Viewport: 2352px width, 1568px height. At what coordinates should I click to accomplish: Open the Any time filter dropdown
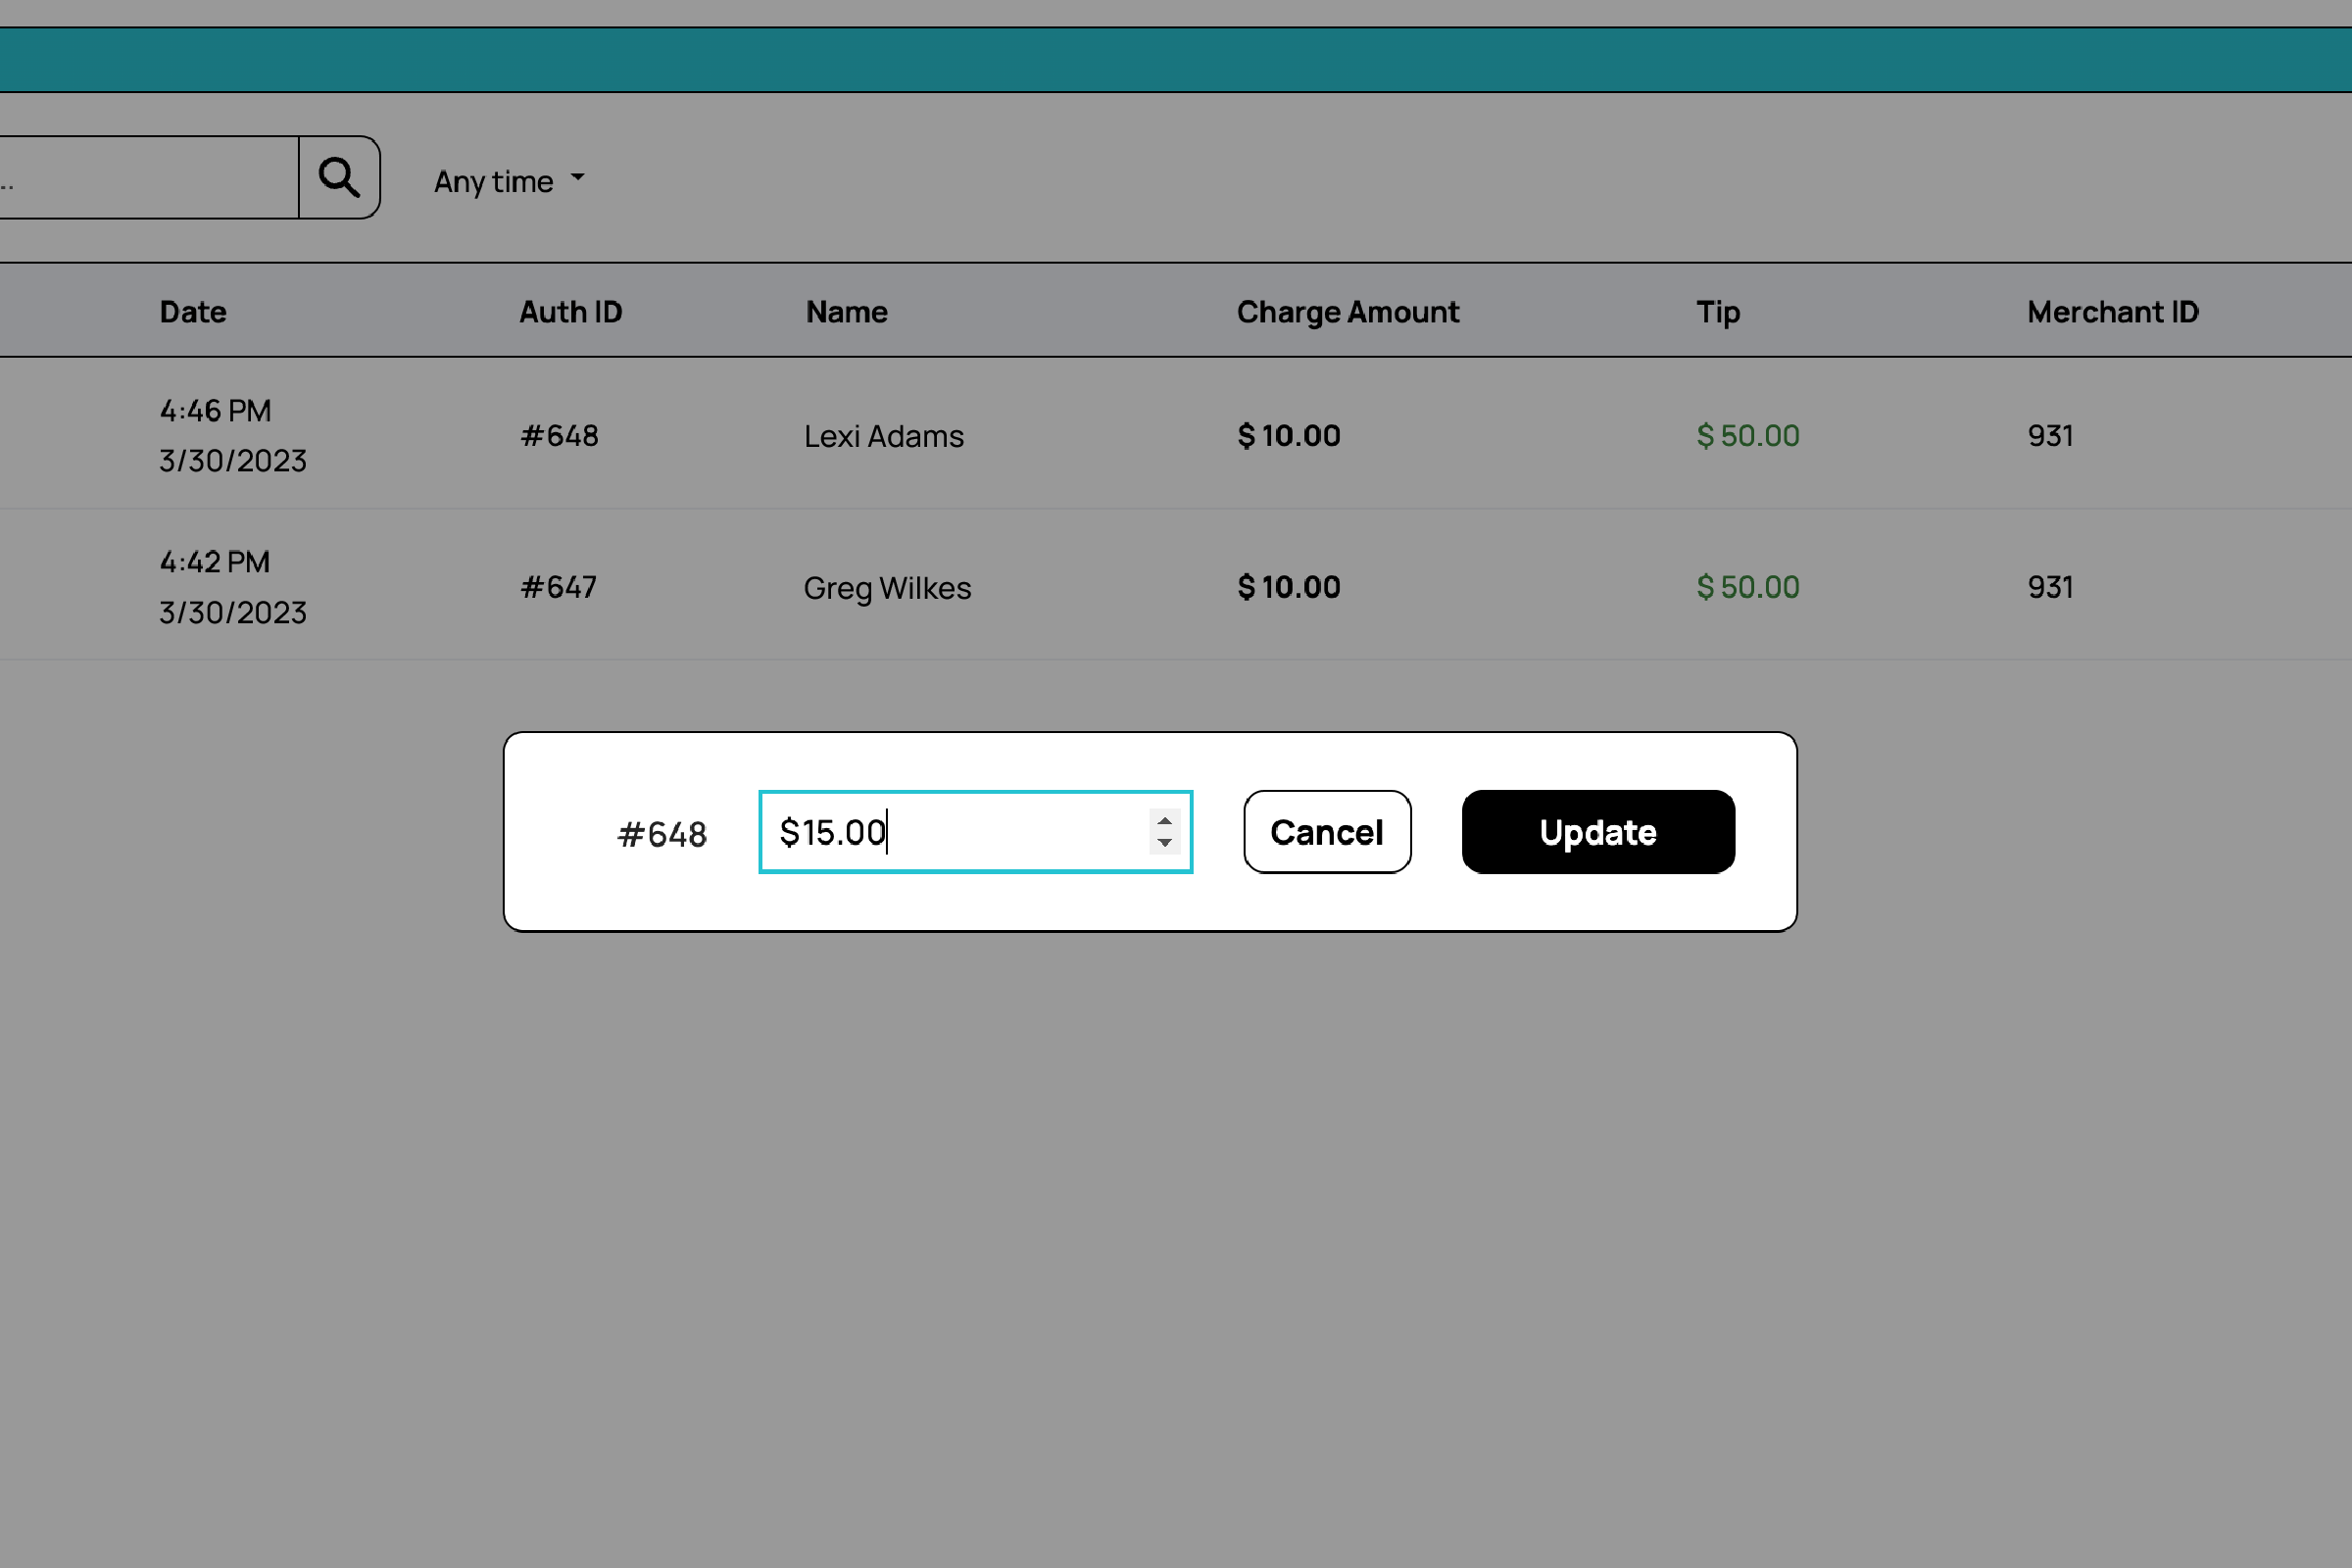coord(508,181)
